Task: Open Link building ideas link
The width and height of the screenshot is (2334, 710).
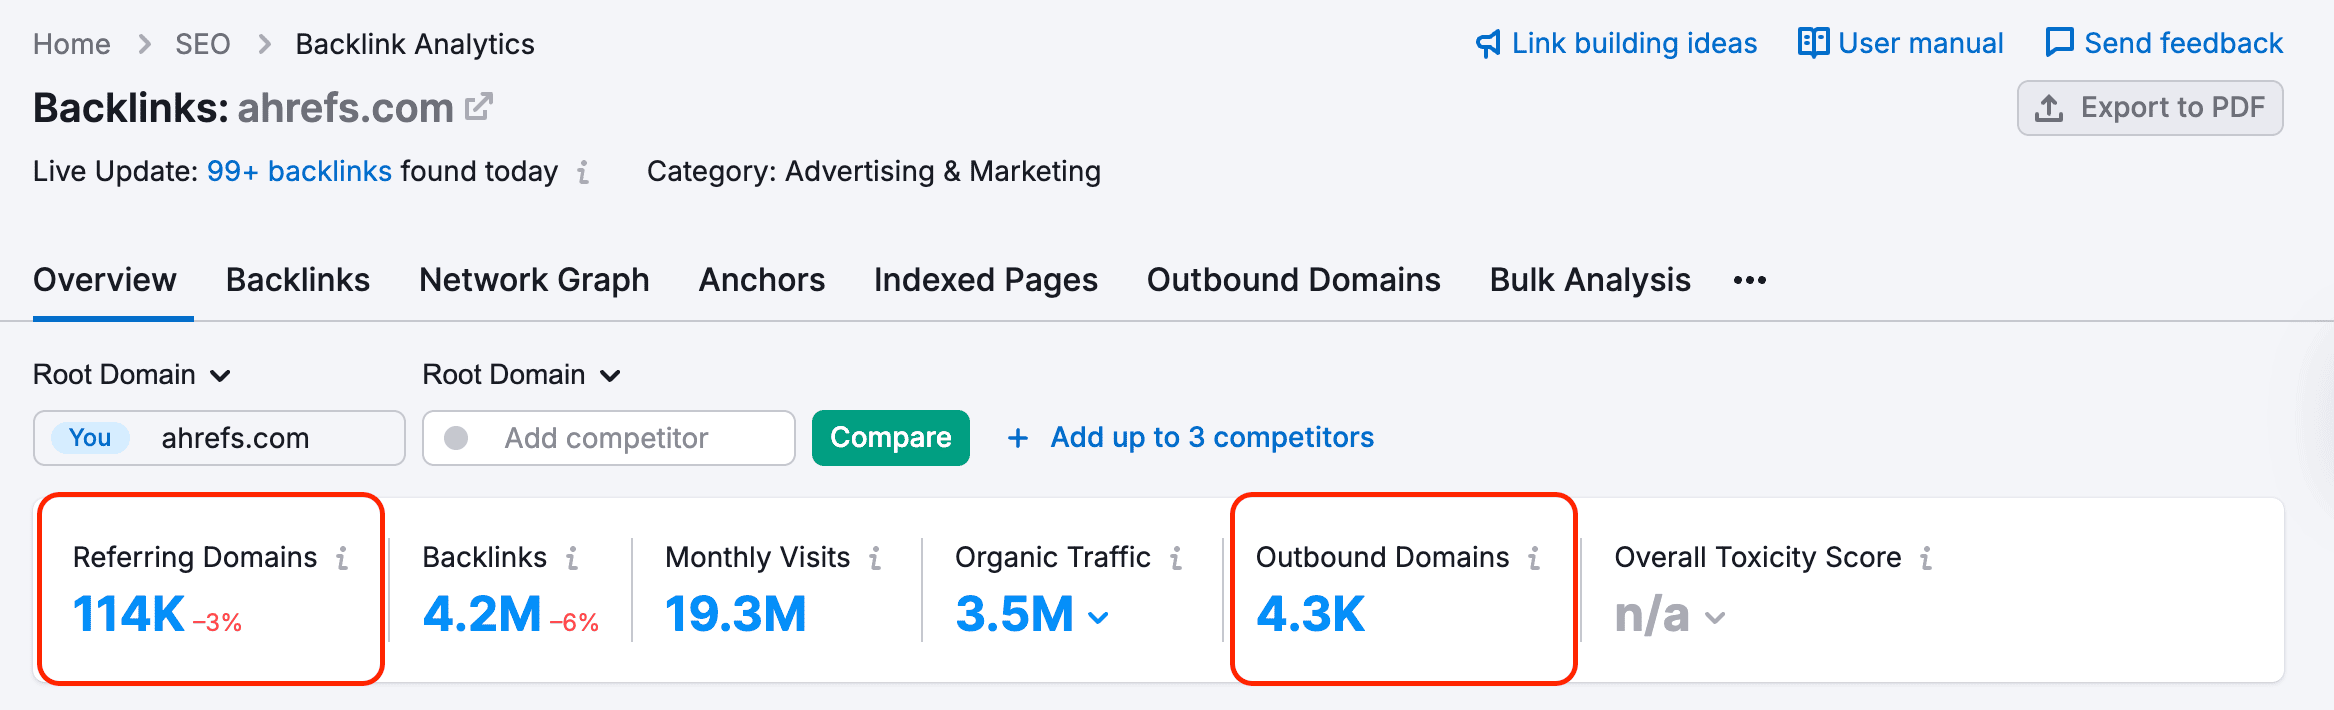Action: pos(1634,43)
